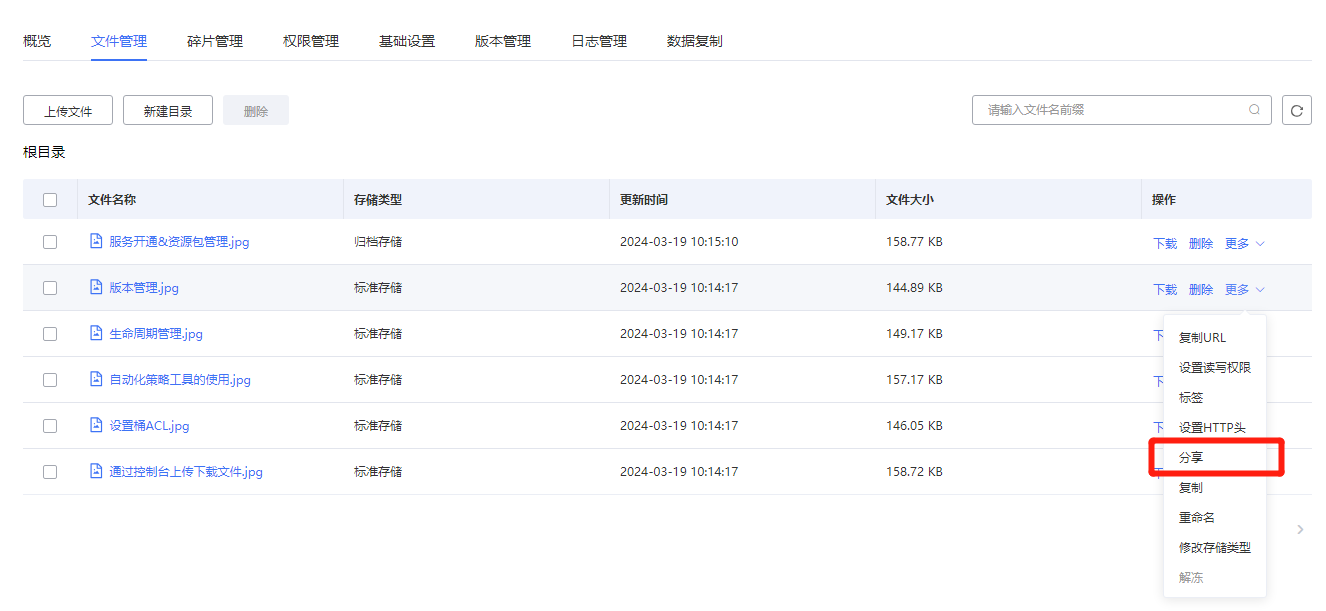Click the 158.72 KB size cell
The height and width of the screenshot is (611, 1326).
(x=914, y=472)
